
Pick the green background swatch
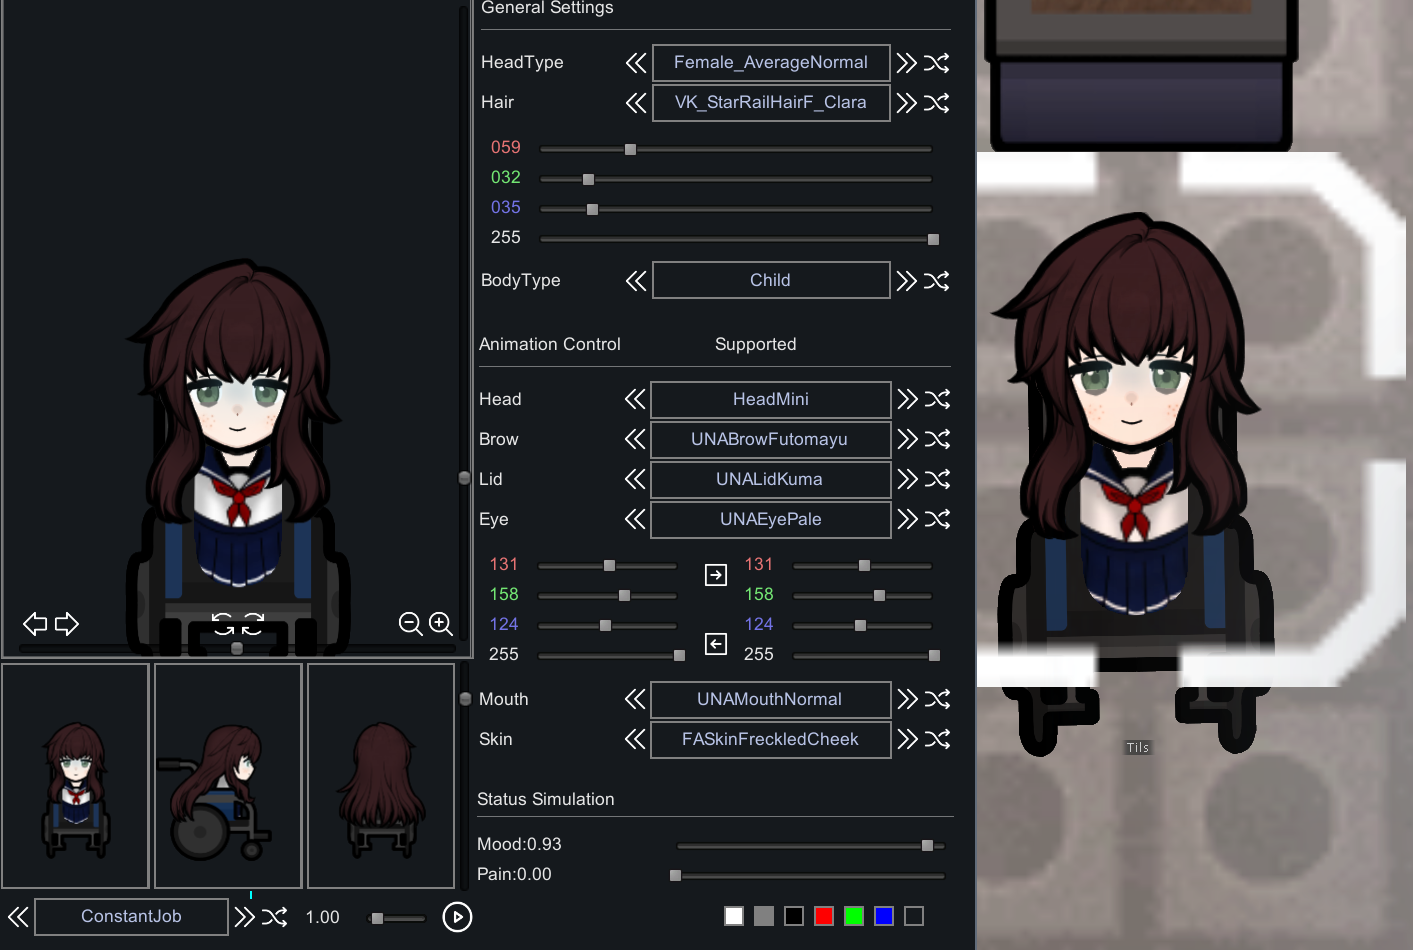(x=854, y=916)
